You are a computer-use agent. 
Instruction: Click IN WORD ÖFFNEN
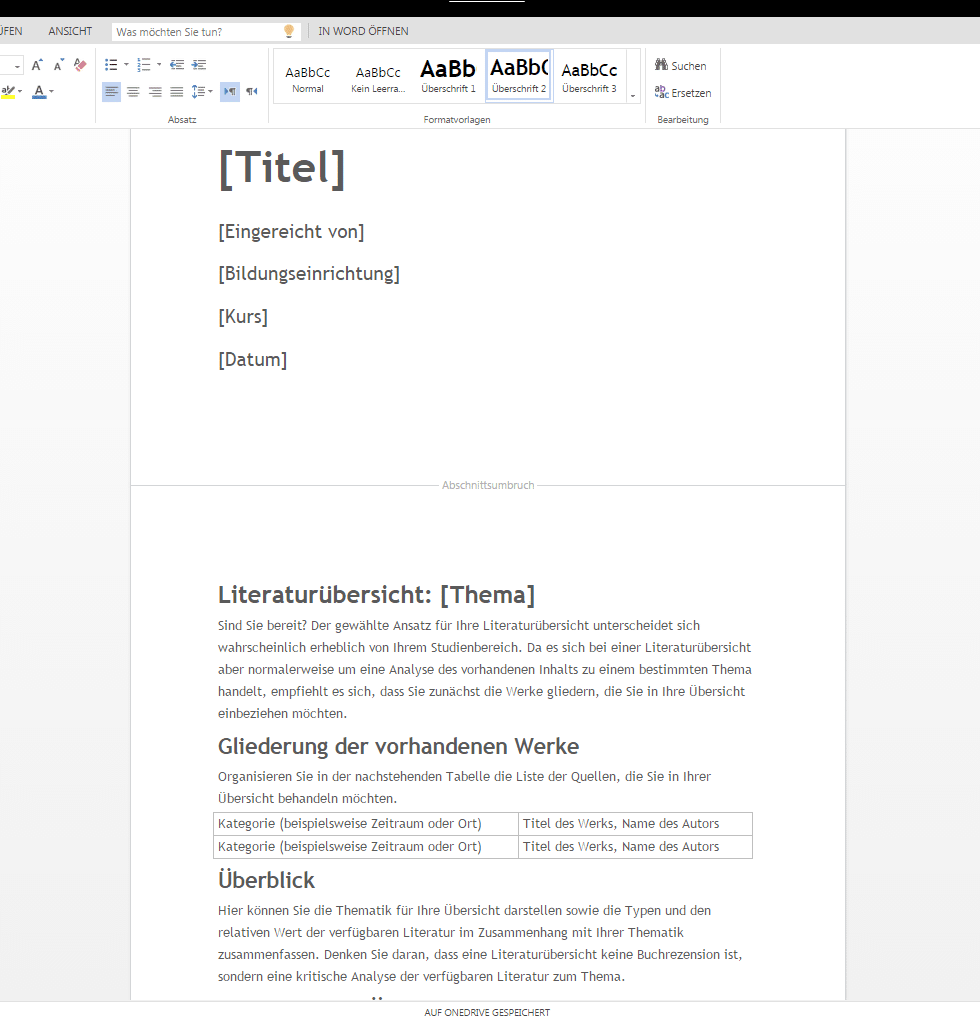363,31
